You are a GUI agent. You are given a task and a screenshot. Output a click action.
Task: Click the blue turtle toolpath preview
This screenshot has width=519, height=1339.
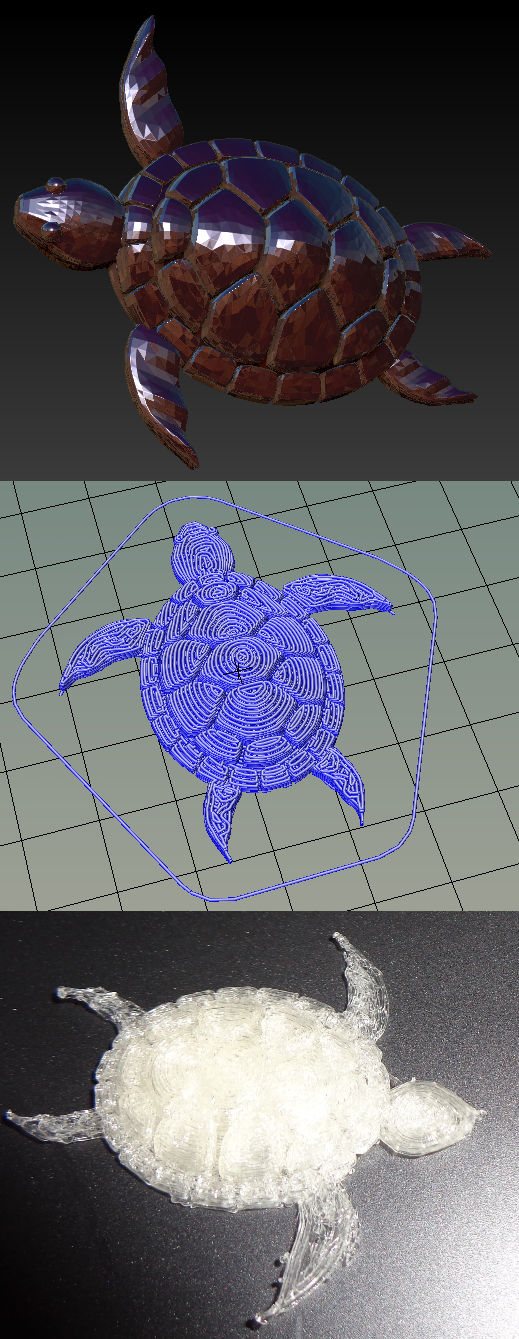pyautogui.click(x=228, y=690)
